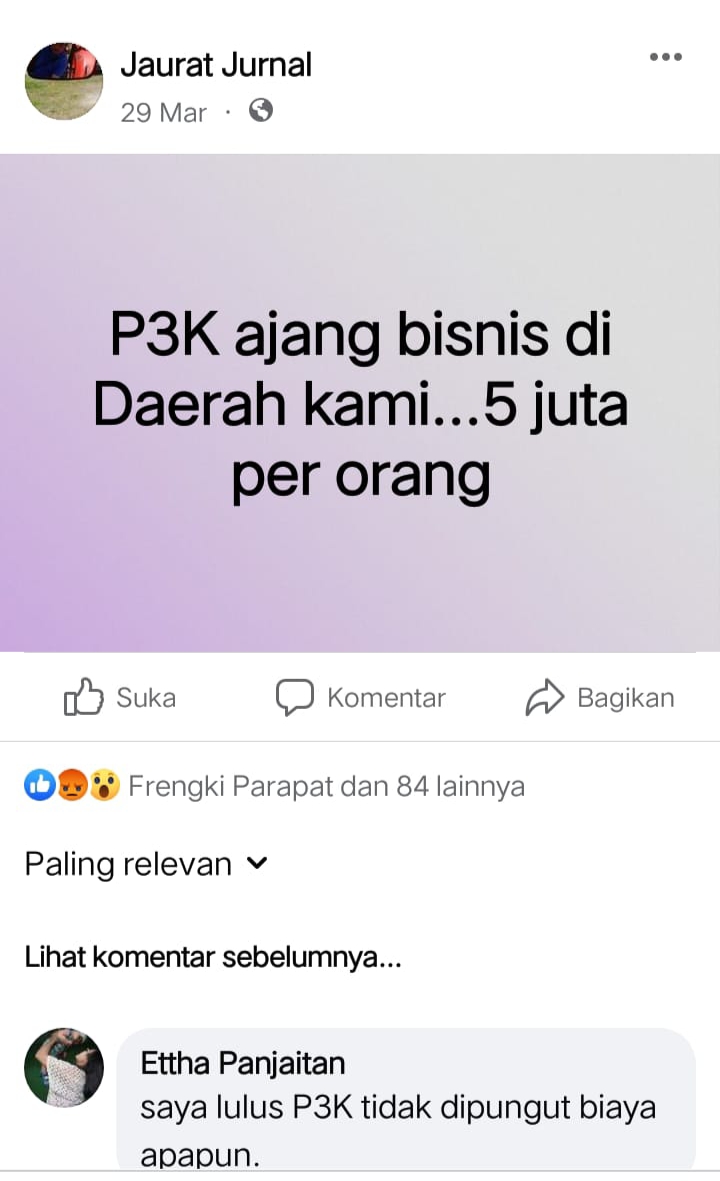Click the Bagikan share arrow icon

coord(545,697)
